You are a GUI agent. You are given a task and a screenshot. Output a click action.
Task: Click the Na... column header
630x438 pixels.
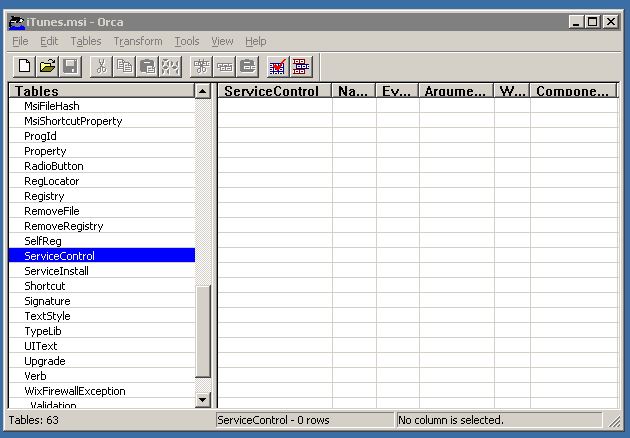[353, 91]
